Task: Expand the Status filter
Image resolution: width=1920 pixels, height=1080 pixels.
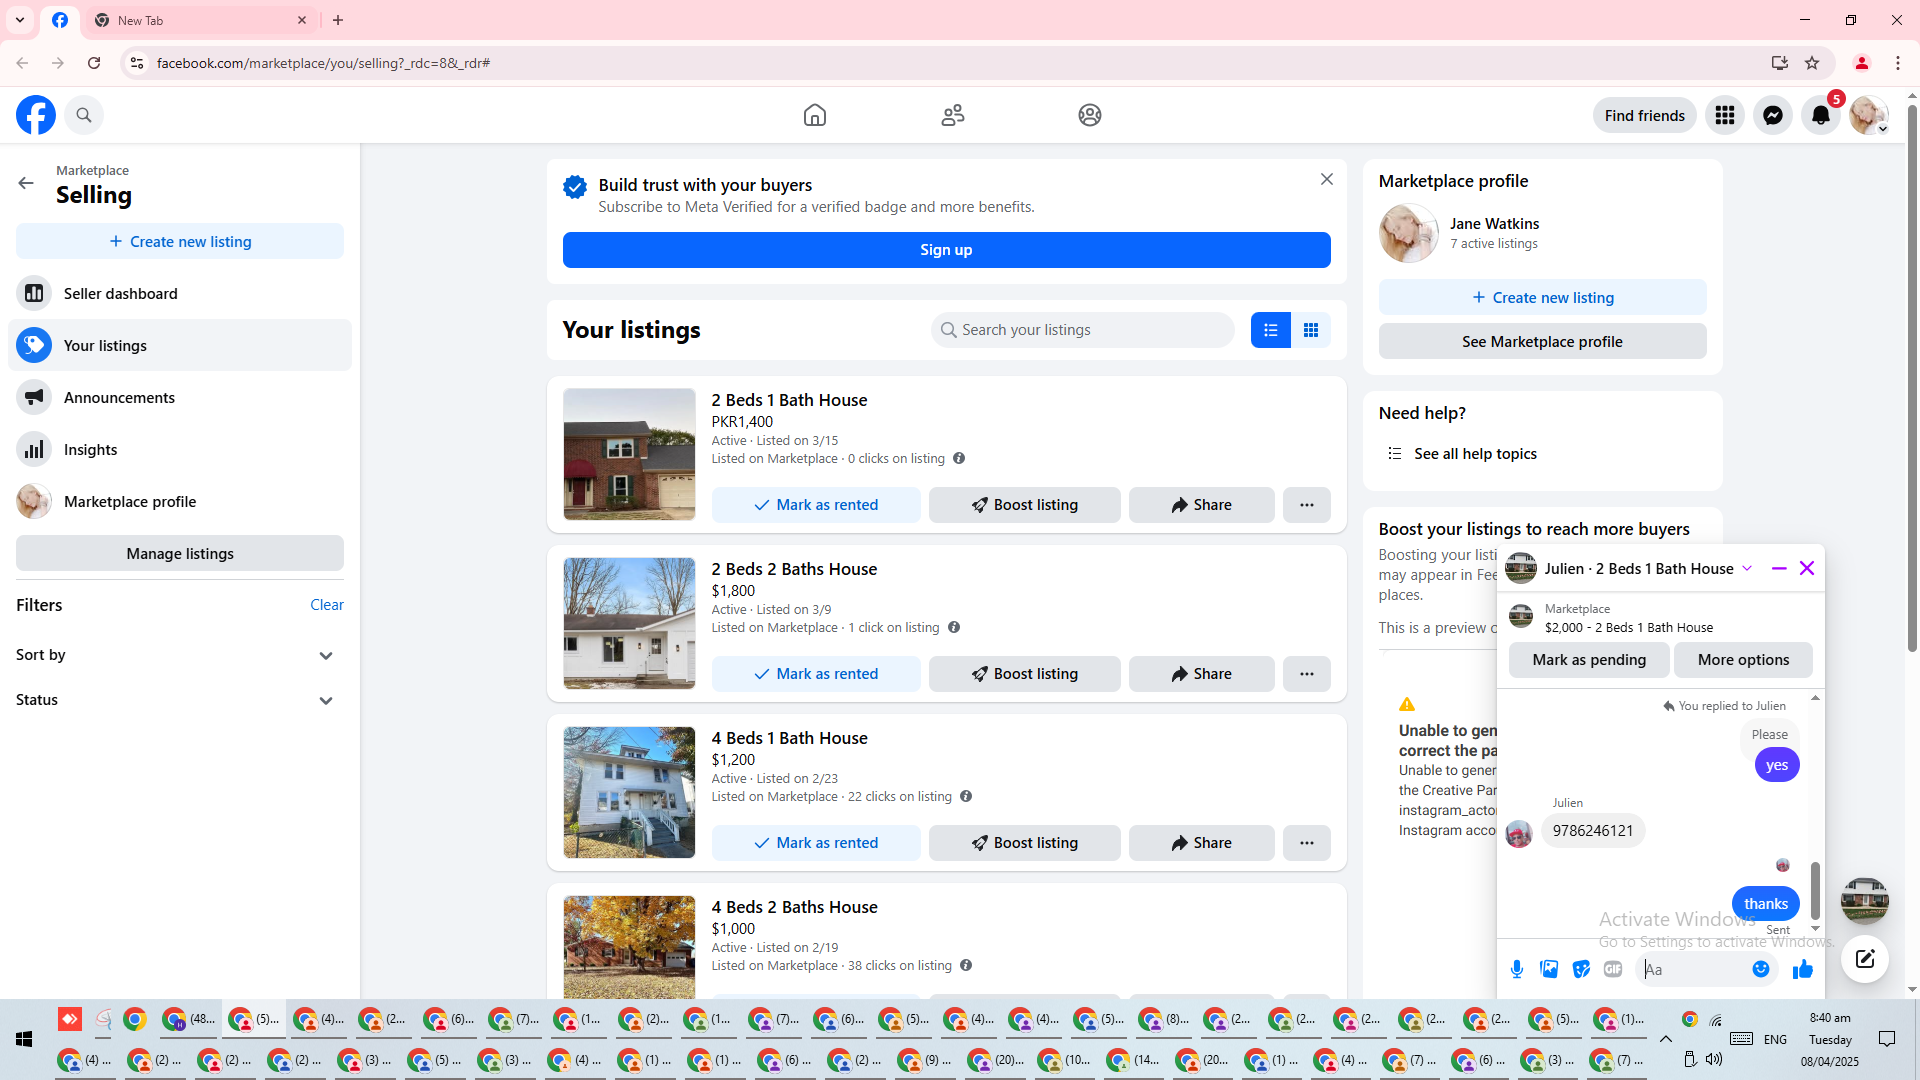Action: coord(326,701)
